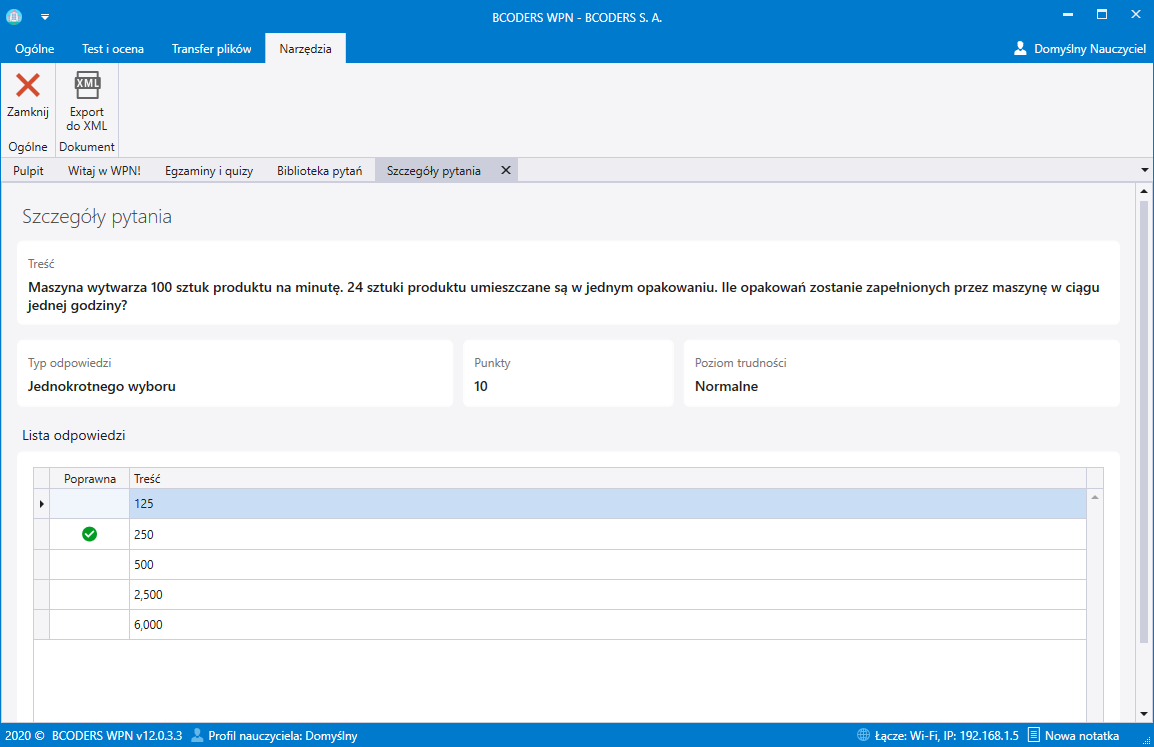Click the row indicator arrow for answer 125
This screenshot has width=1154, height=747.
click(x=41, y=504)
